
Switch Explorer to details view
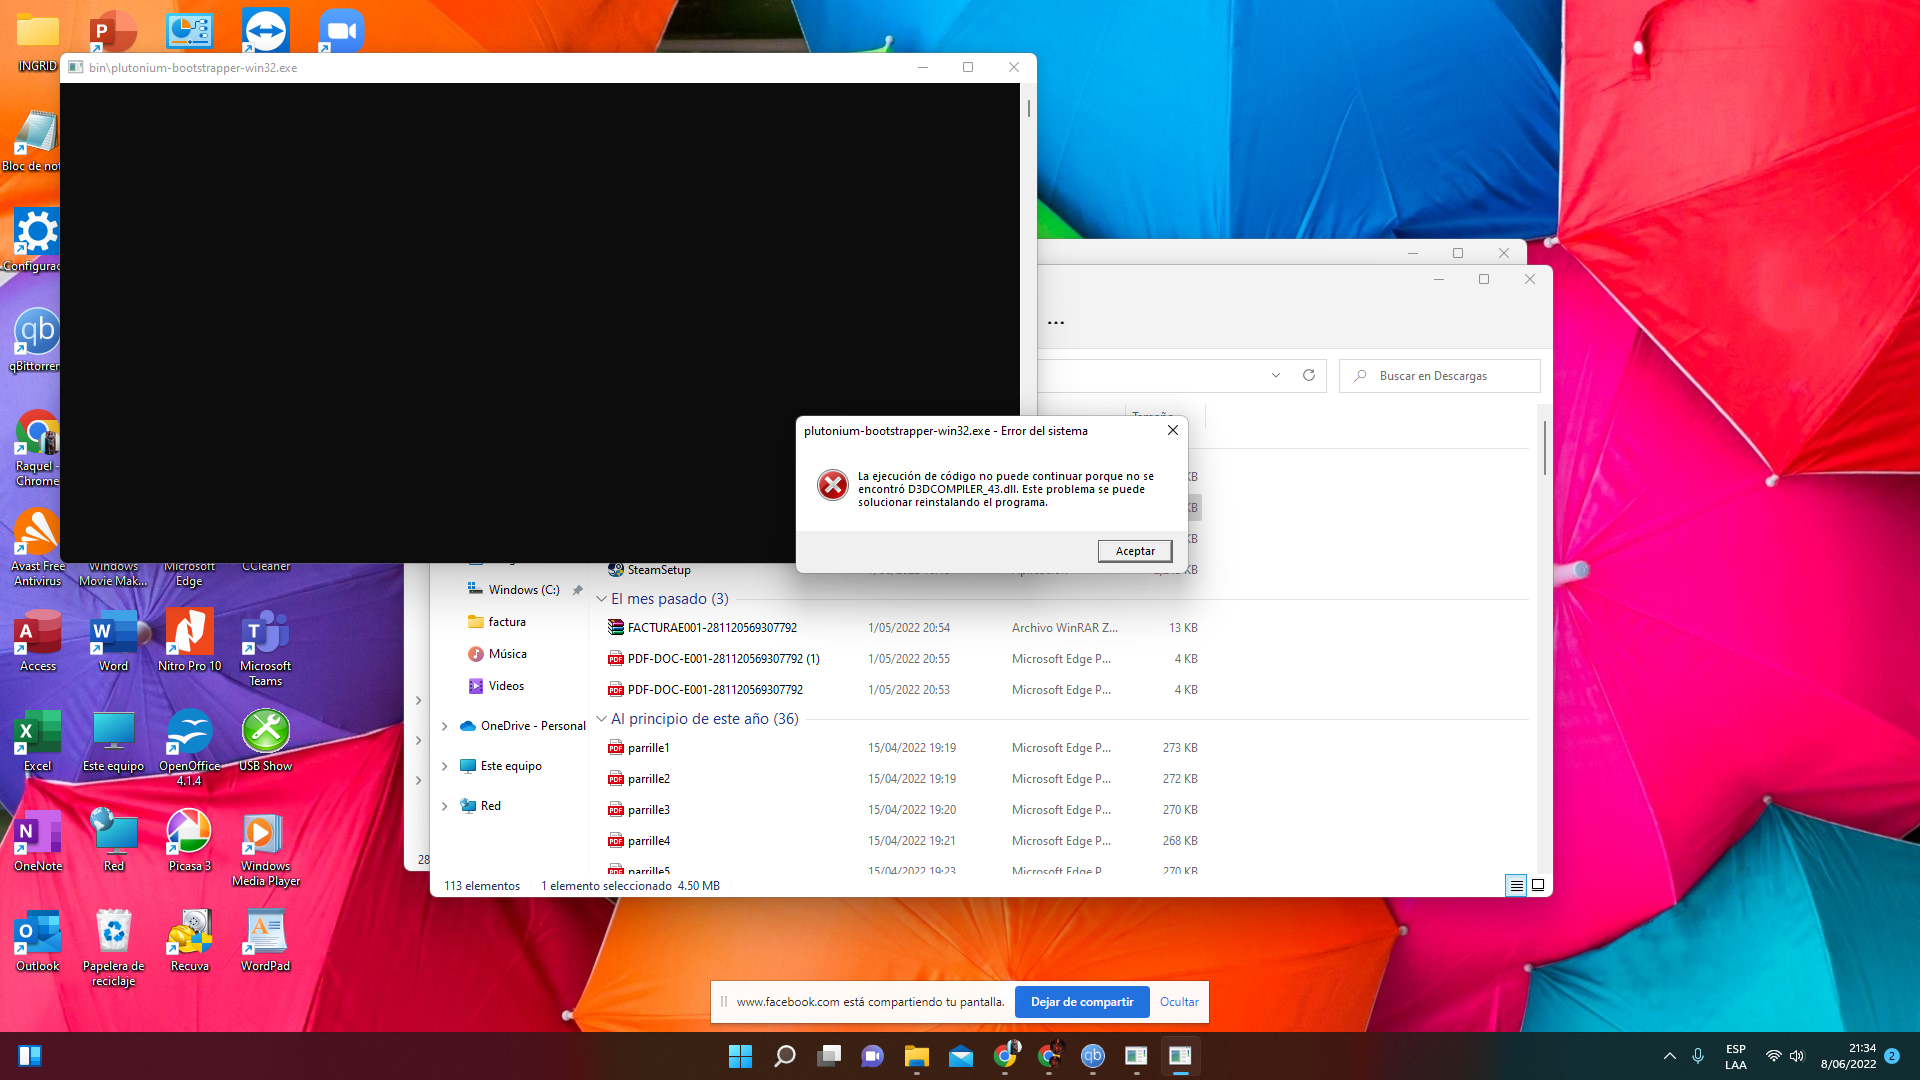(1516, 885)
